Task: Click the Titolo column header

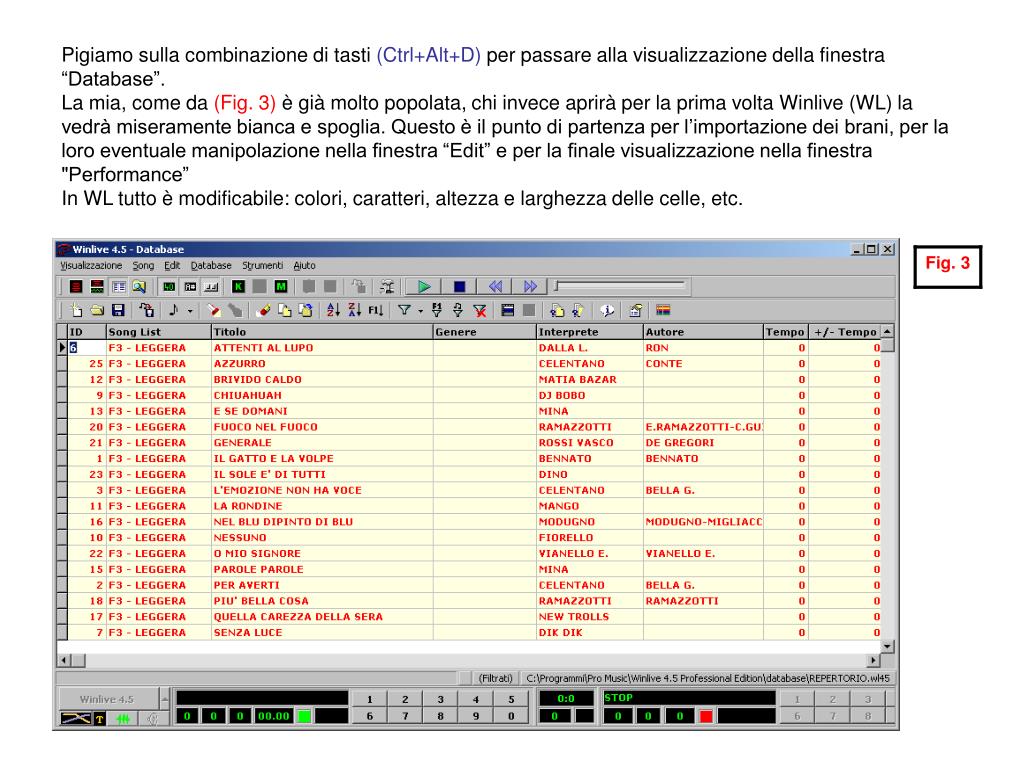Action: click(322, 332)
